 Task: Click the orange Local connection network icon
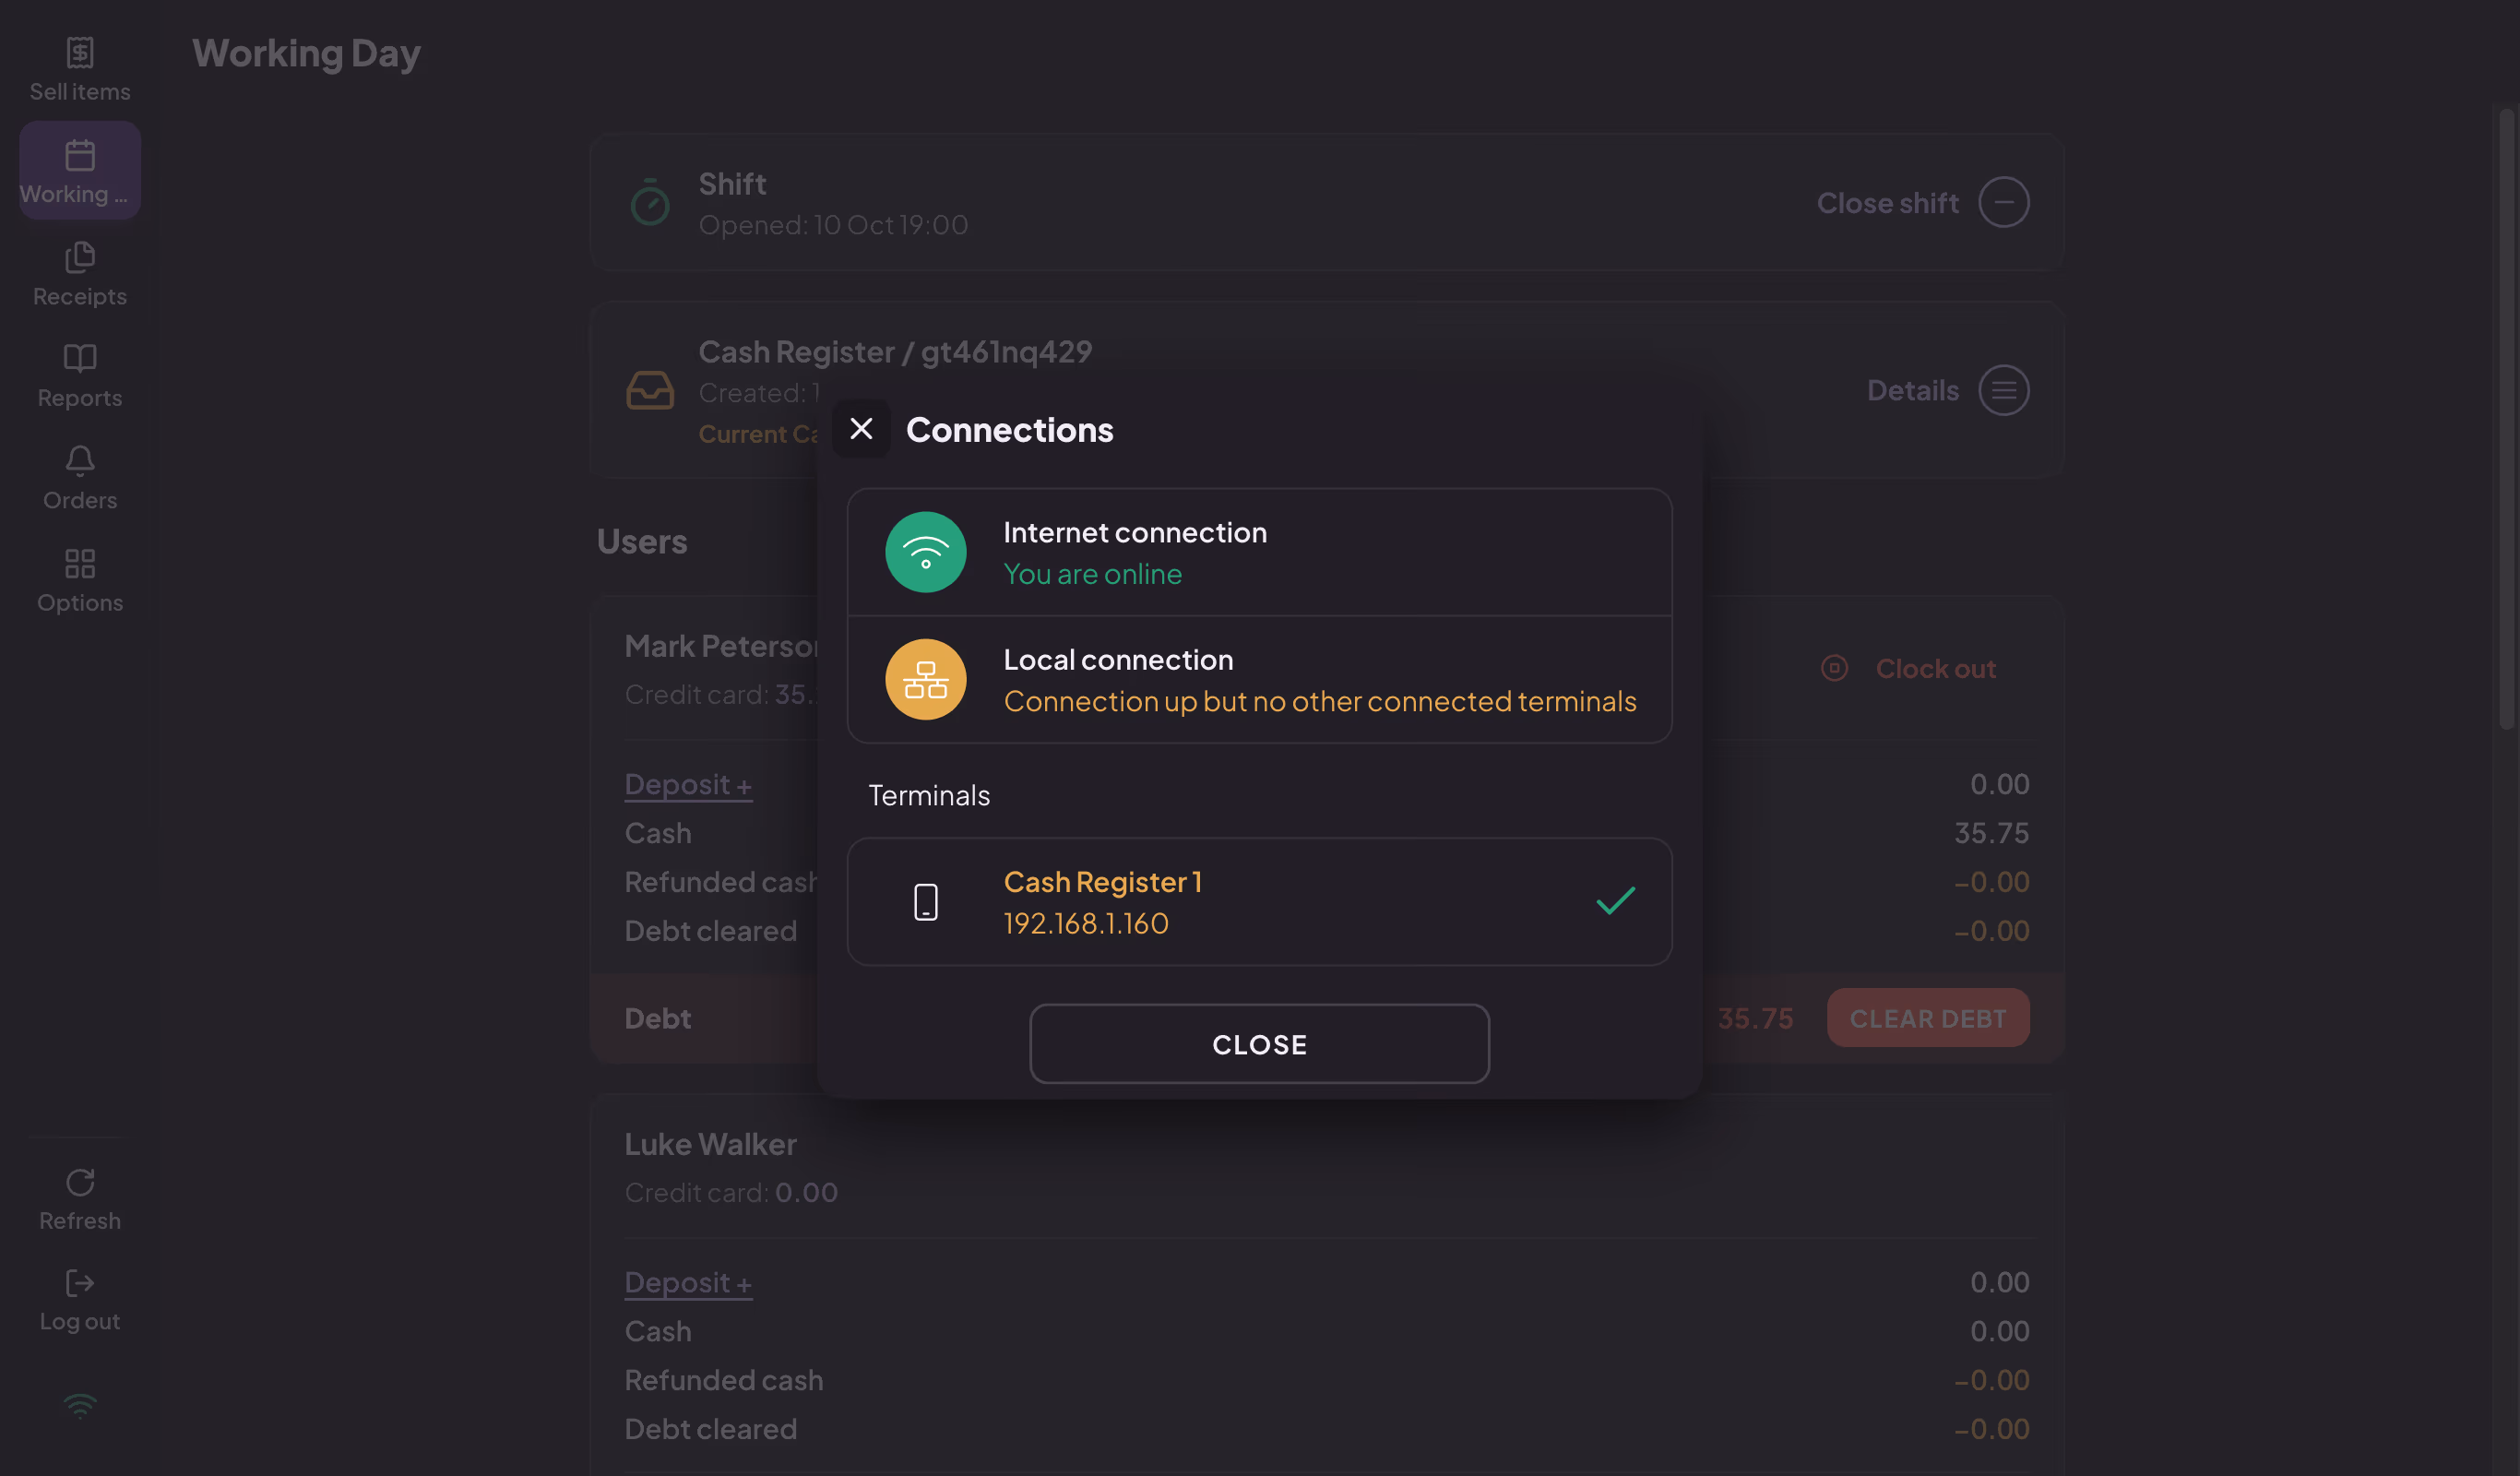pyautogui.click(x=925, y=679)
